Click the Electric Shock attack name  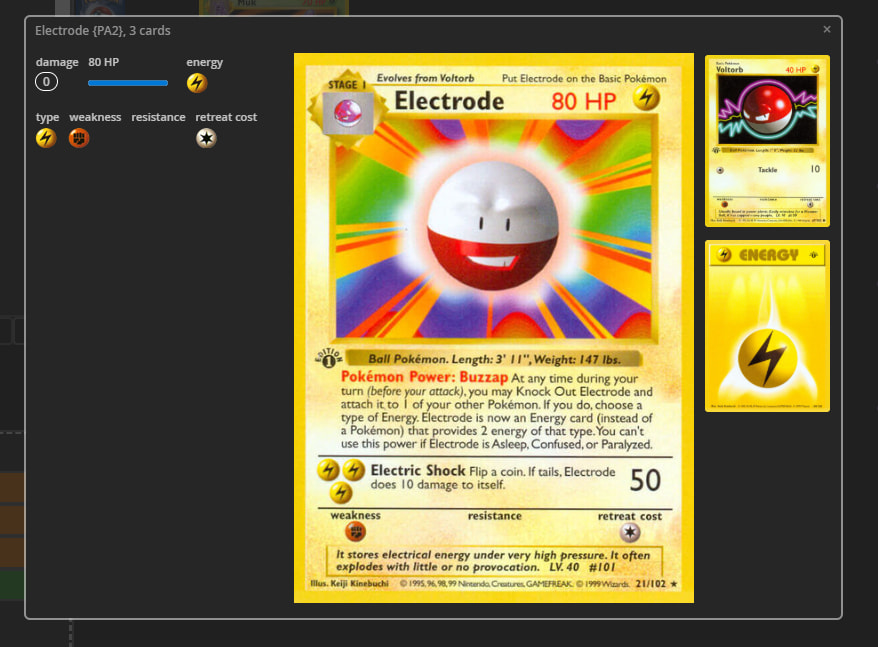pos(418,470)
